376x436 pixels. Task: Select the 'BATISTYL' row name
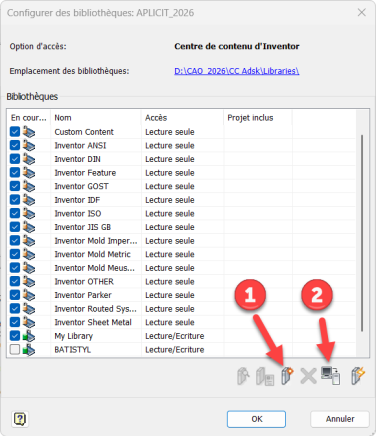(72, 350)
